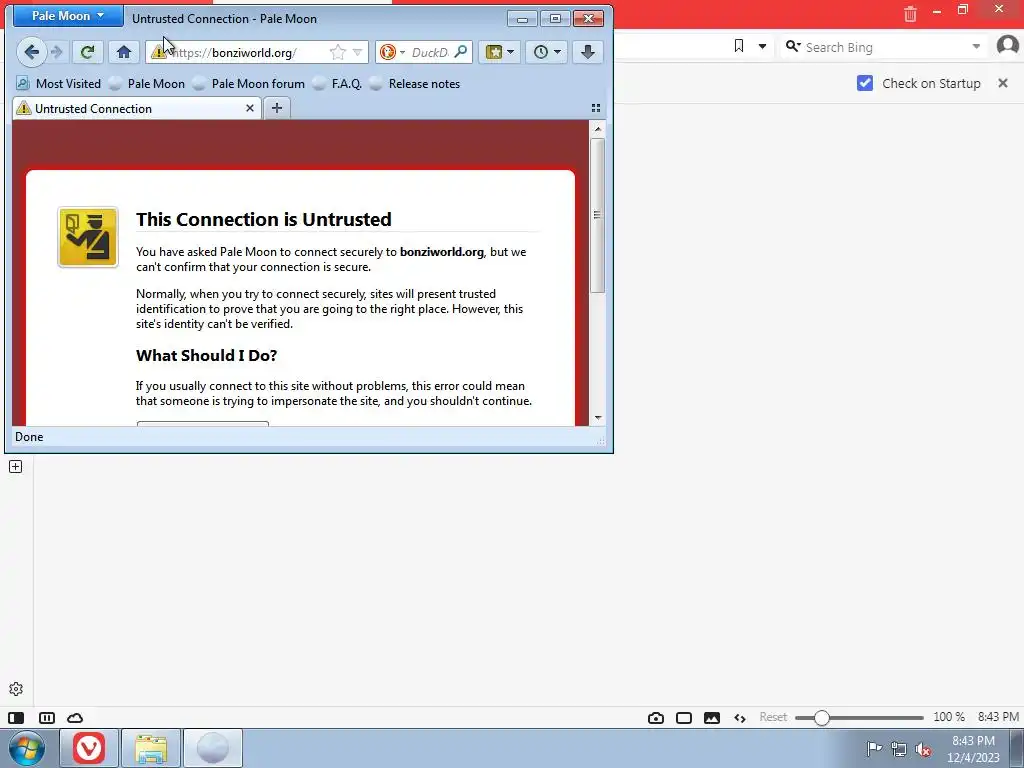Click the bonziworld.org address field
Screen dimensions: 1024x768
click(x=255, y=52)
